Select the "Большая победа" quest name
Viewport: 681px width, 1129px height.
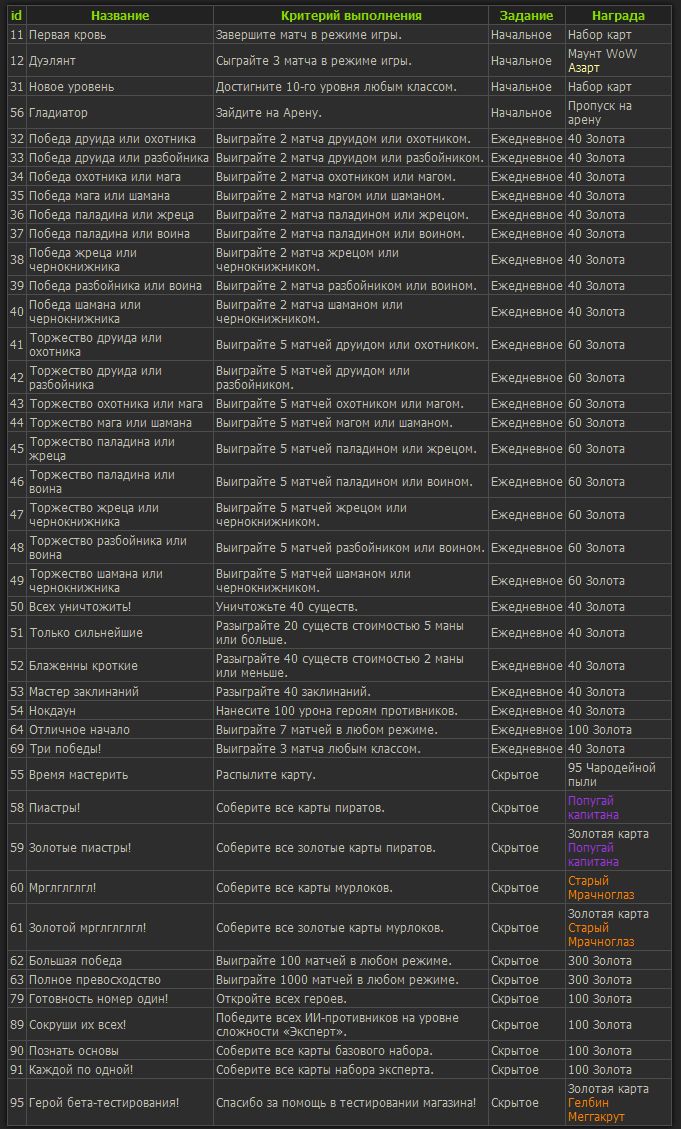75,961
